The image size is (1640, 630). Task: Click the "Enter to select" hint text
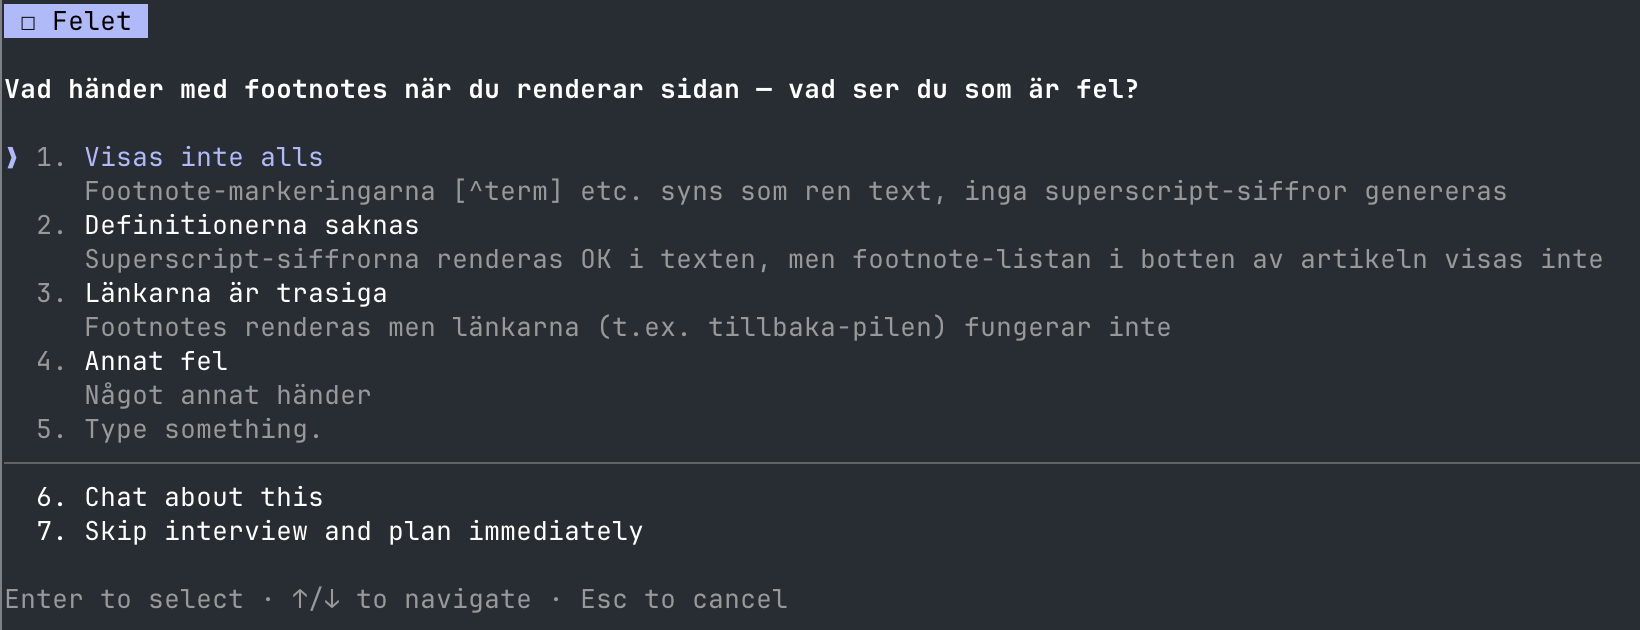tap(121, 598)
